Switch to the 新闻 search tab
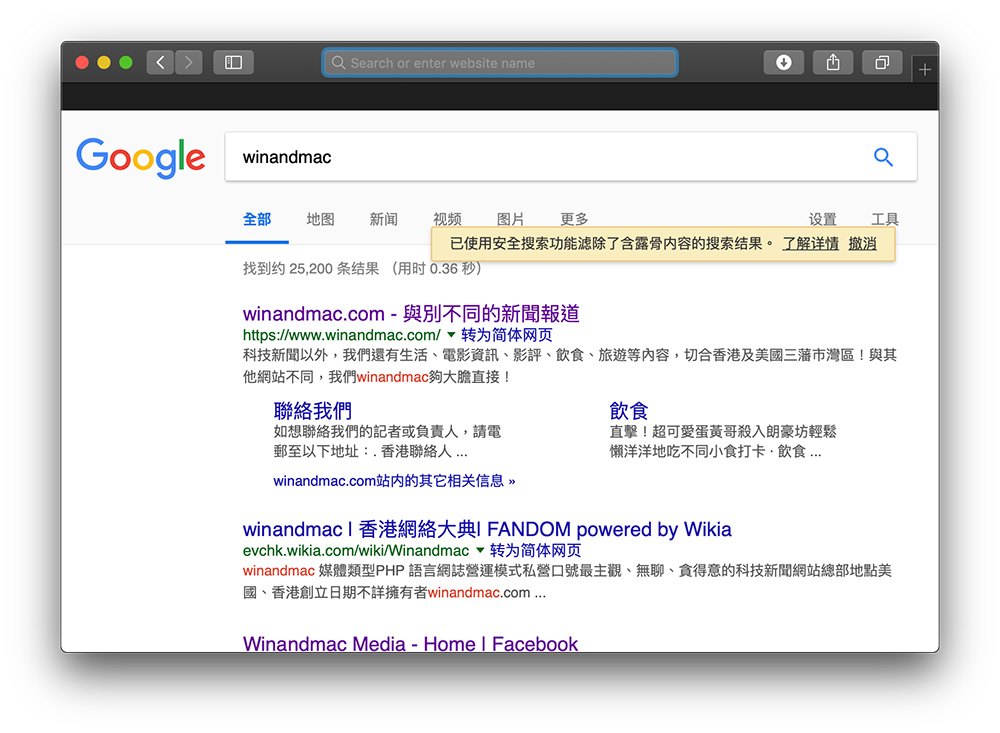1000x733 pixels. (x=383, y=219)
